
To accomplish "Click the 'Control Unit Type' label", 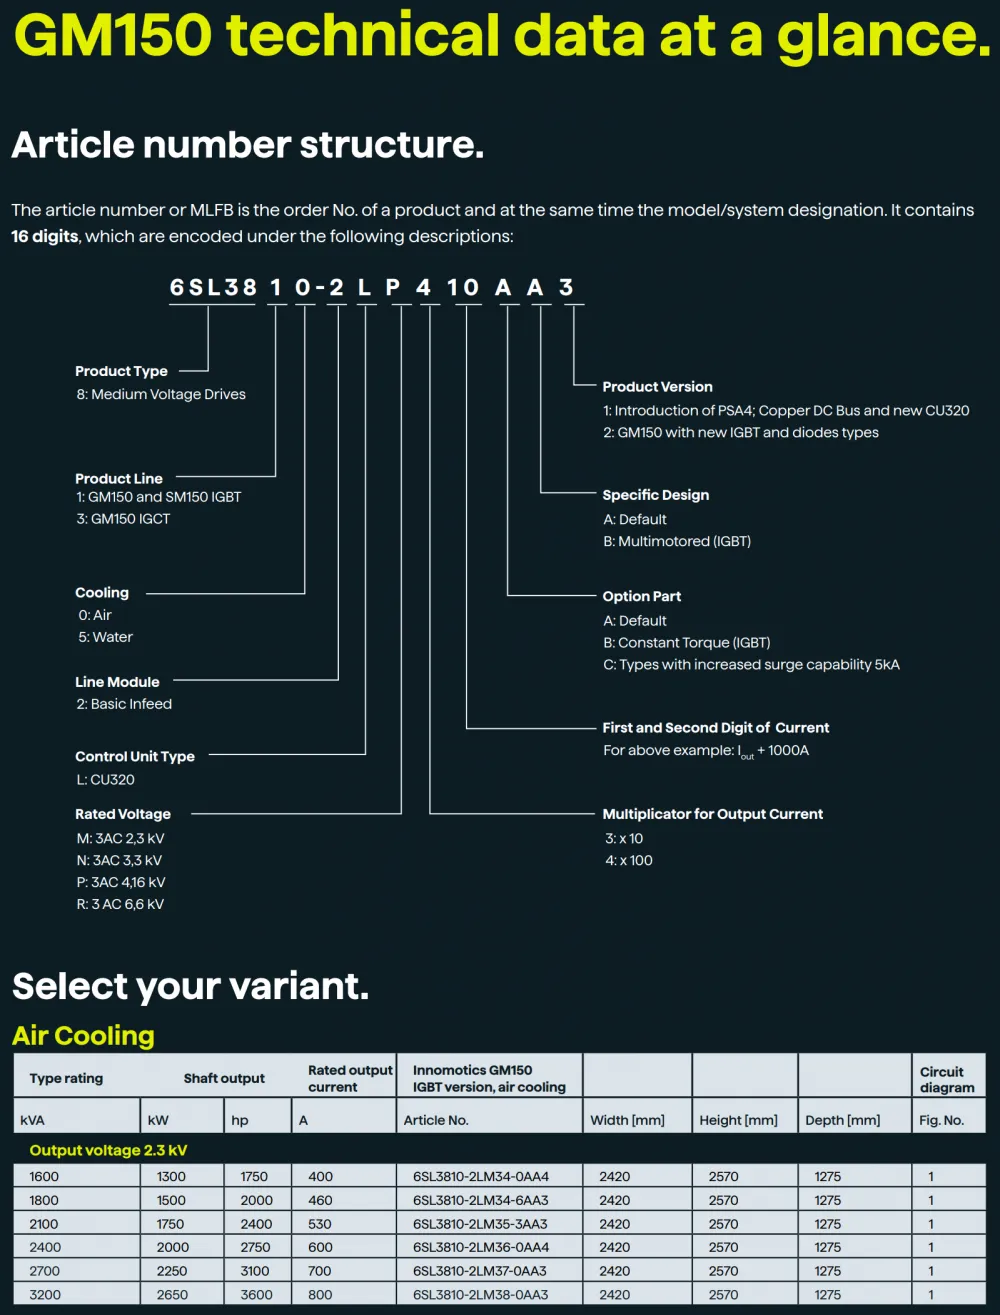I will [135, 757].
